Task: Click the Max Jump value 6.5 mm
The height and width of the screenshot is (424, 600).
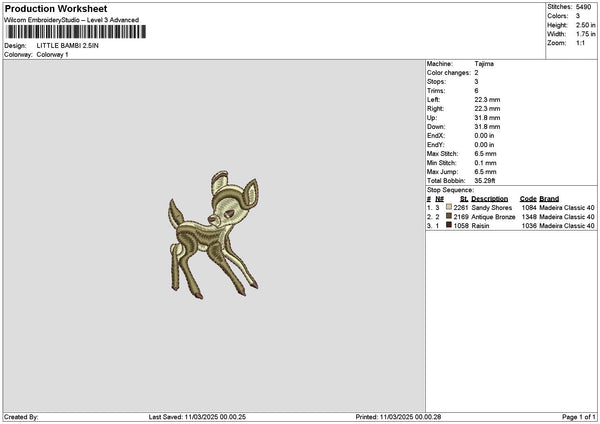Action: [485, 172]
